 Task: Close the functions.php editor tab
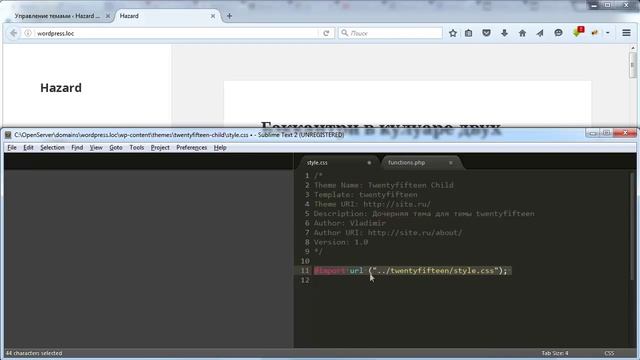(x=451, y=162)
